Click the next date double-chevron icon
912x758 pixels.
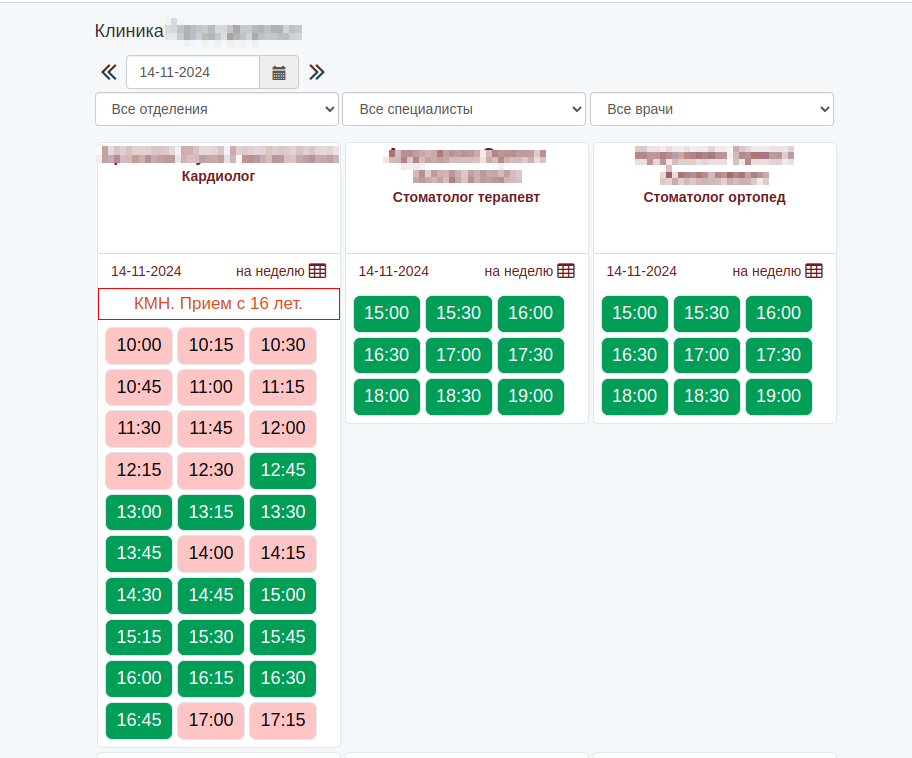click(x=317, y=72)
